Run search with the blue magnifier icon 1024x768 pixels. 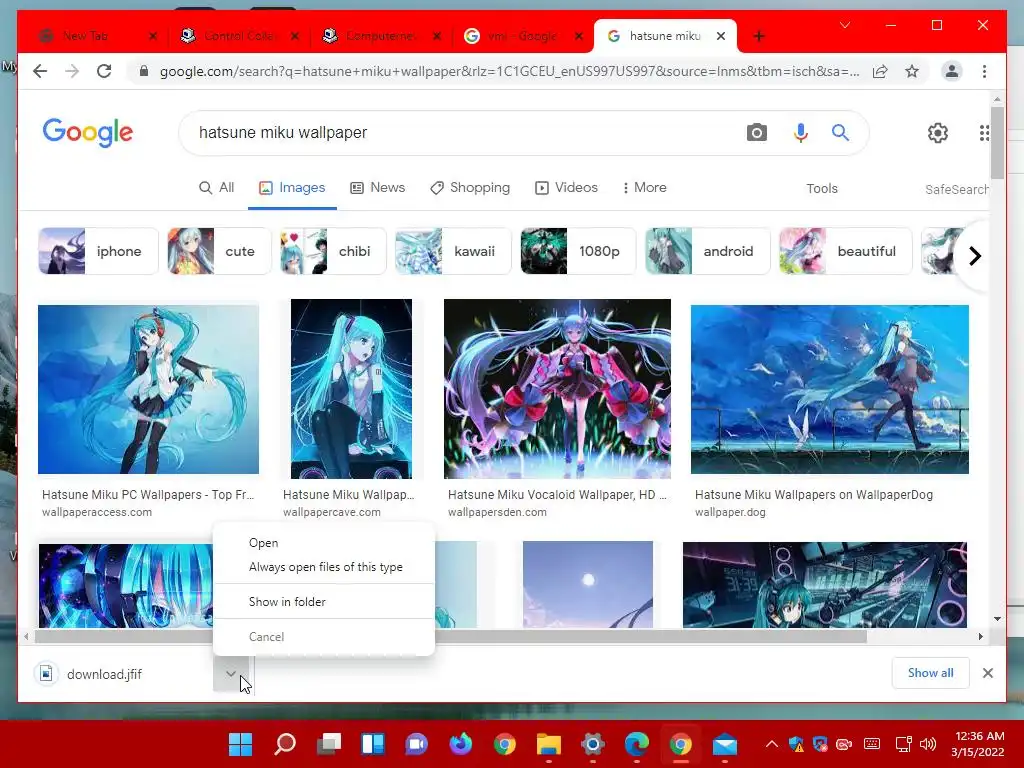(840, 133)
